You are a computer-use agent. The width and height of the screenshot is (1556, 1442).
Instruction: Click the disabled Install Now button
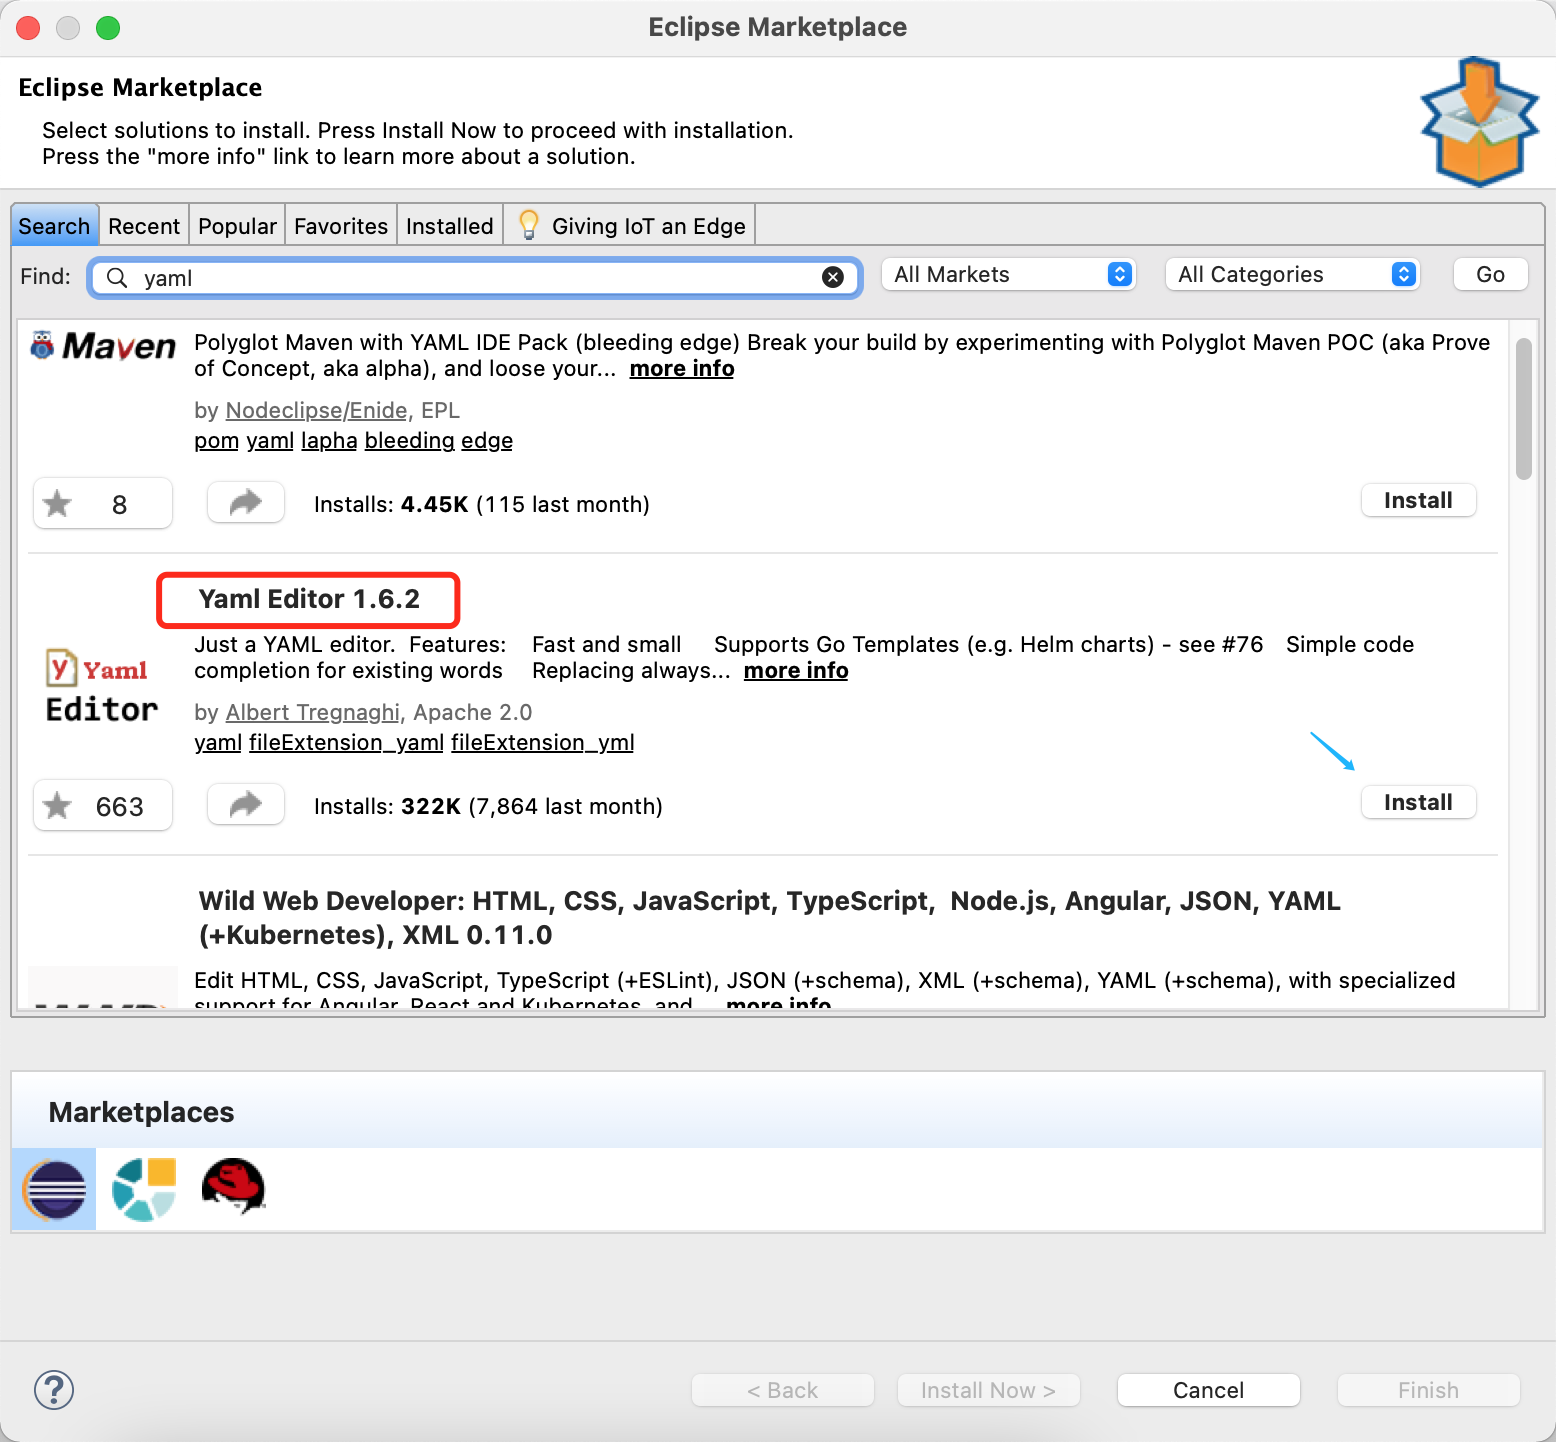(x=988, y=1390)
